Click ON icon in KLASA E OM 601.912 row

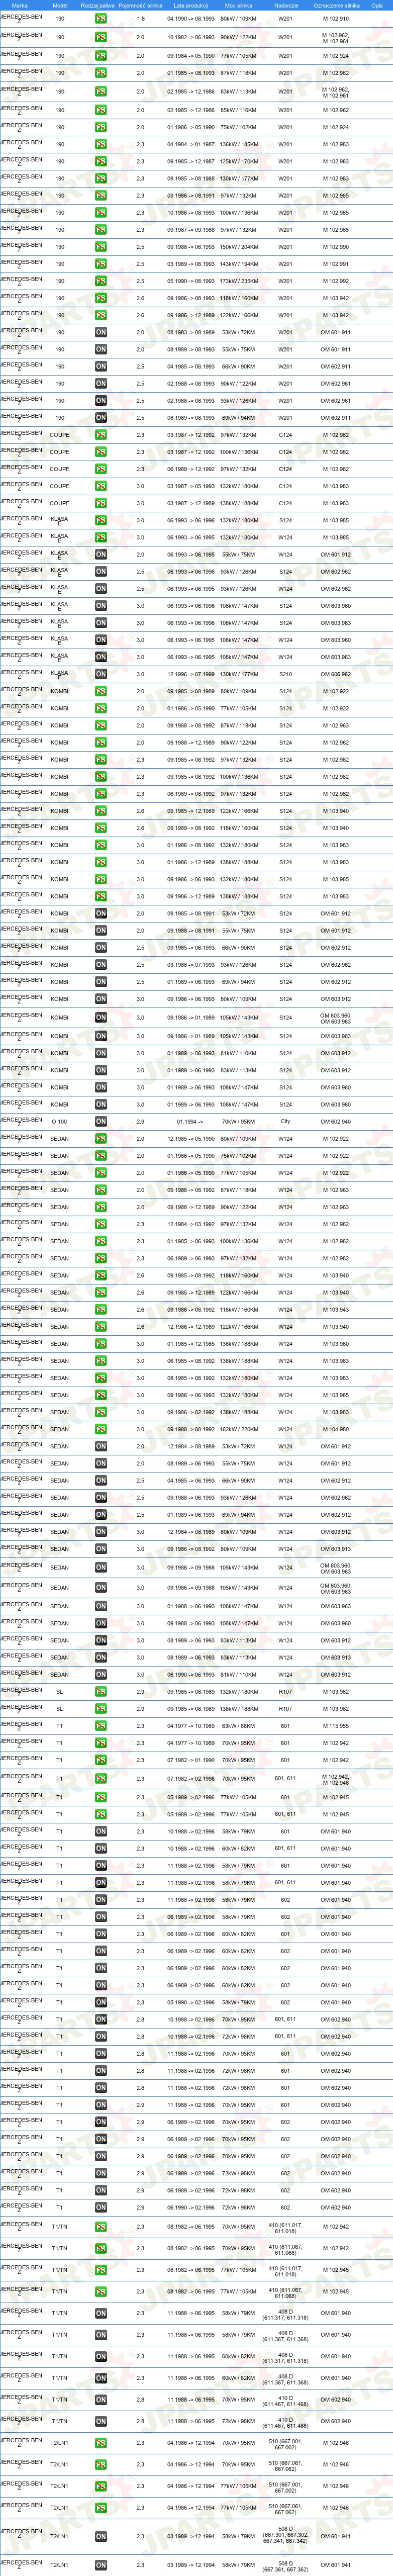coord(101,554)
